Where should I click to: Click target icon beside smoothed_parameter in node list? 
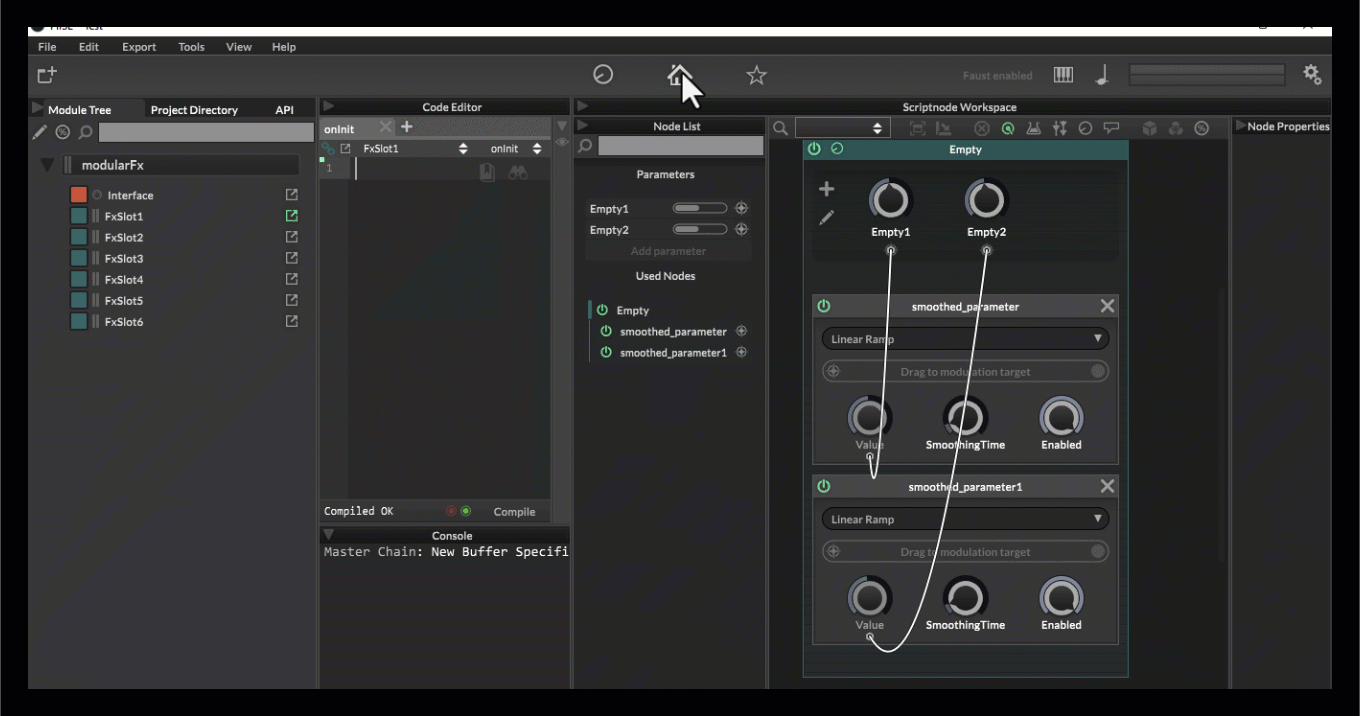click(x=741, y=331)
